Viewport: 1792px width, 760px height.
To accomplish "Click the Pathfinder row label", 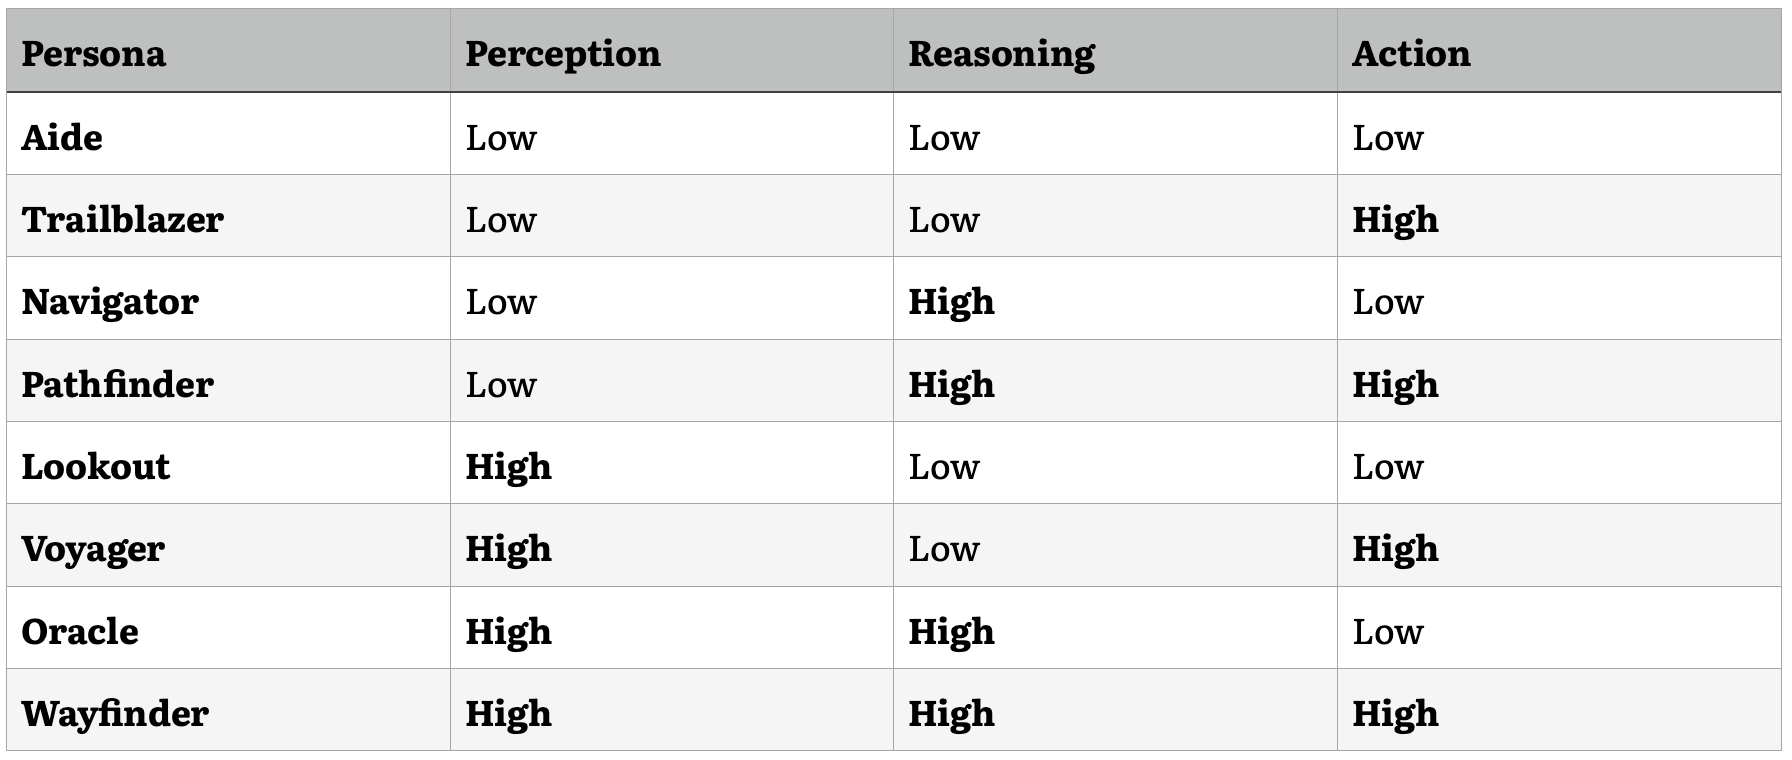I will tap(117, 384).
